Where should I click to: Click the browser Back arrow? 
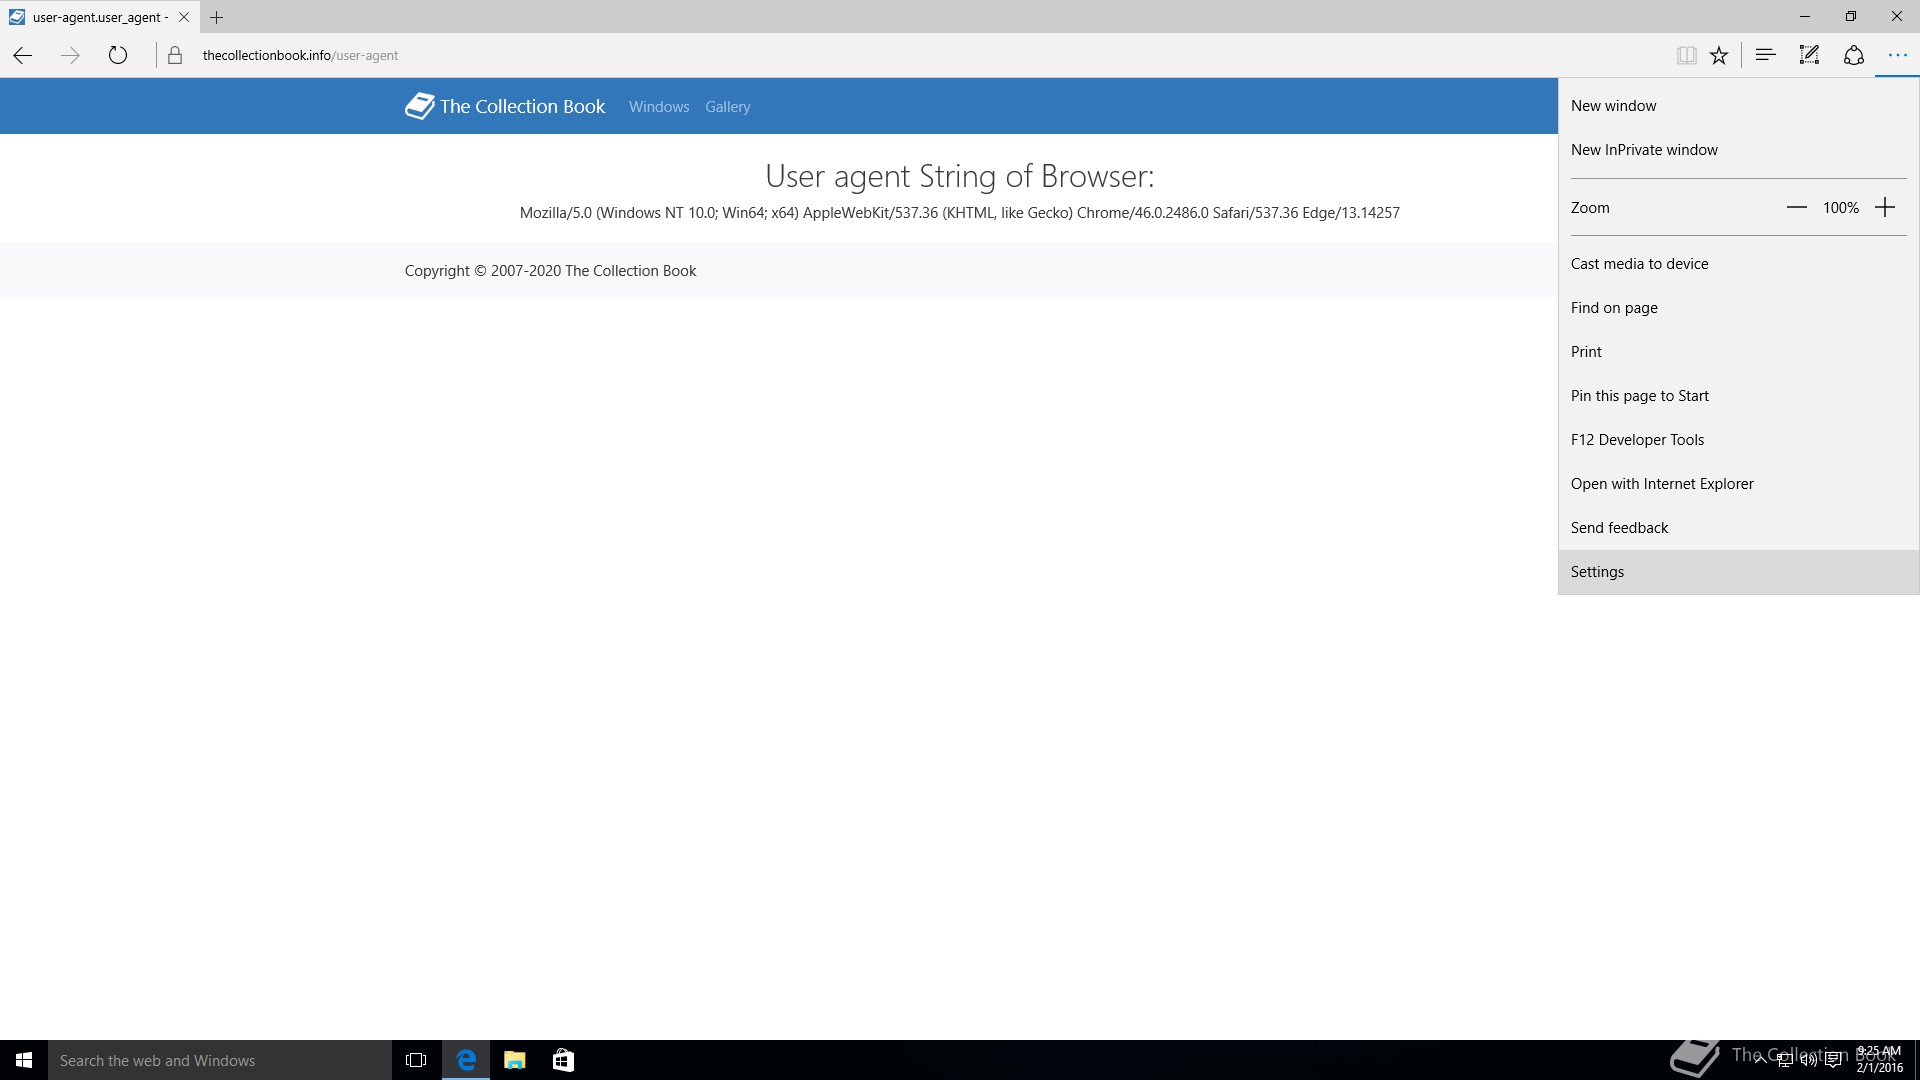pos(23,56)
